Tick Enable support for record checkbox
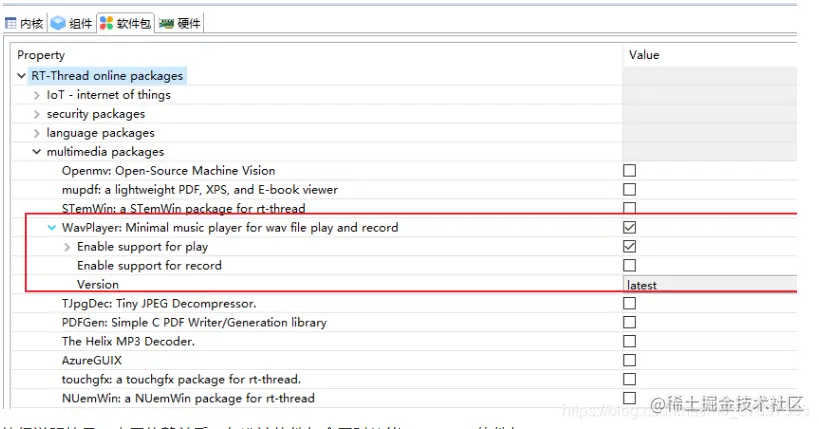 (629, 265)
